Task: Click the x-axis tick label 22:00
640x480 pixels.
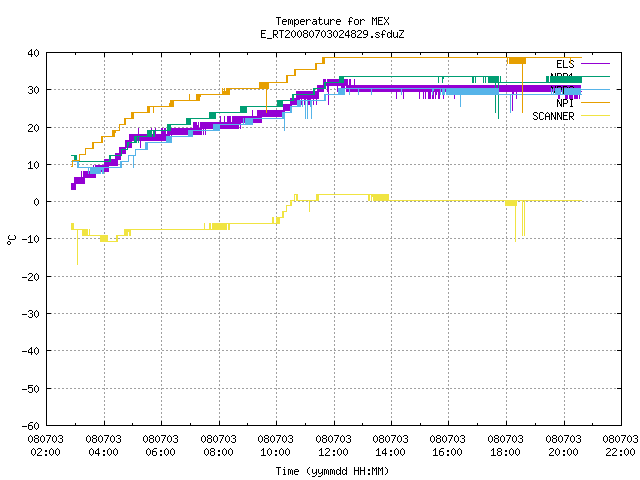Action: tap(621, 452)
